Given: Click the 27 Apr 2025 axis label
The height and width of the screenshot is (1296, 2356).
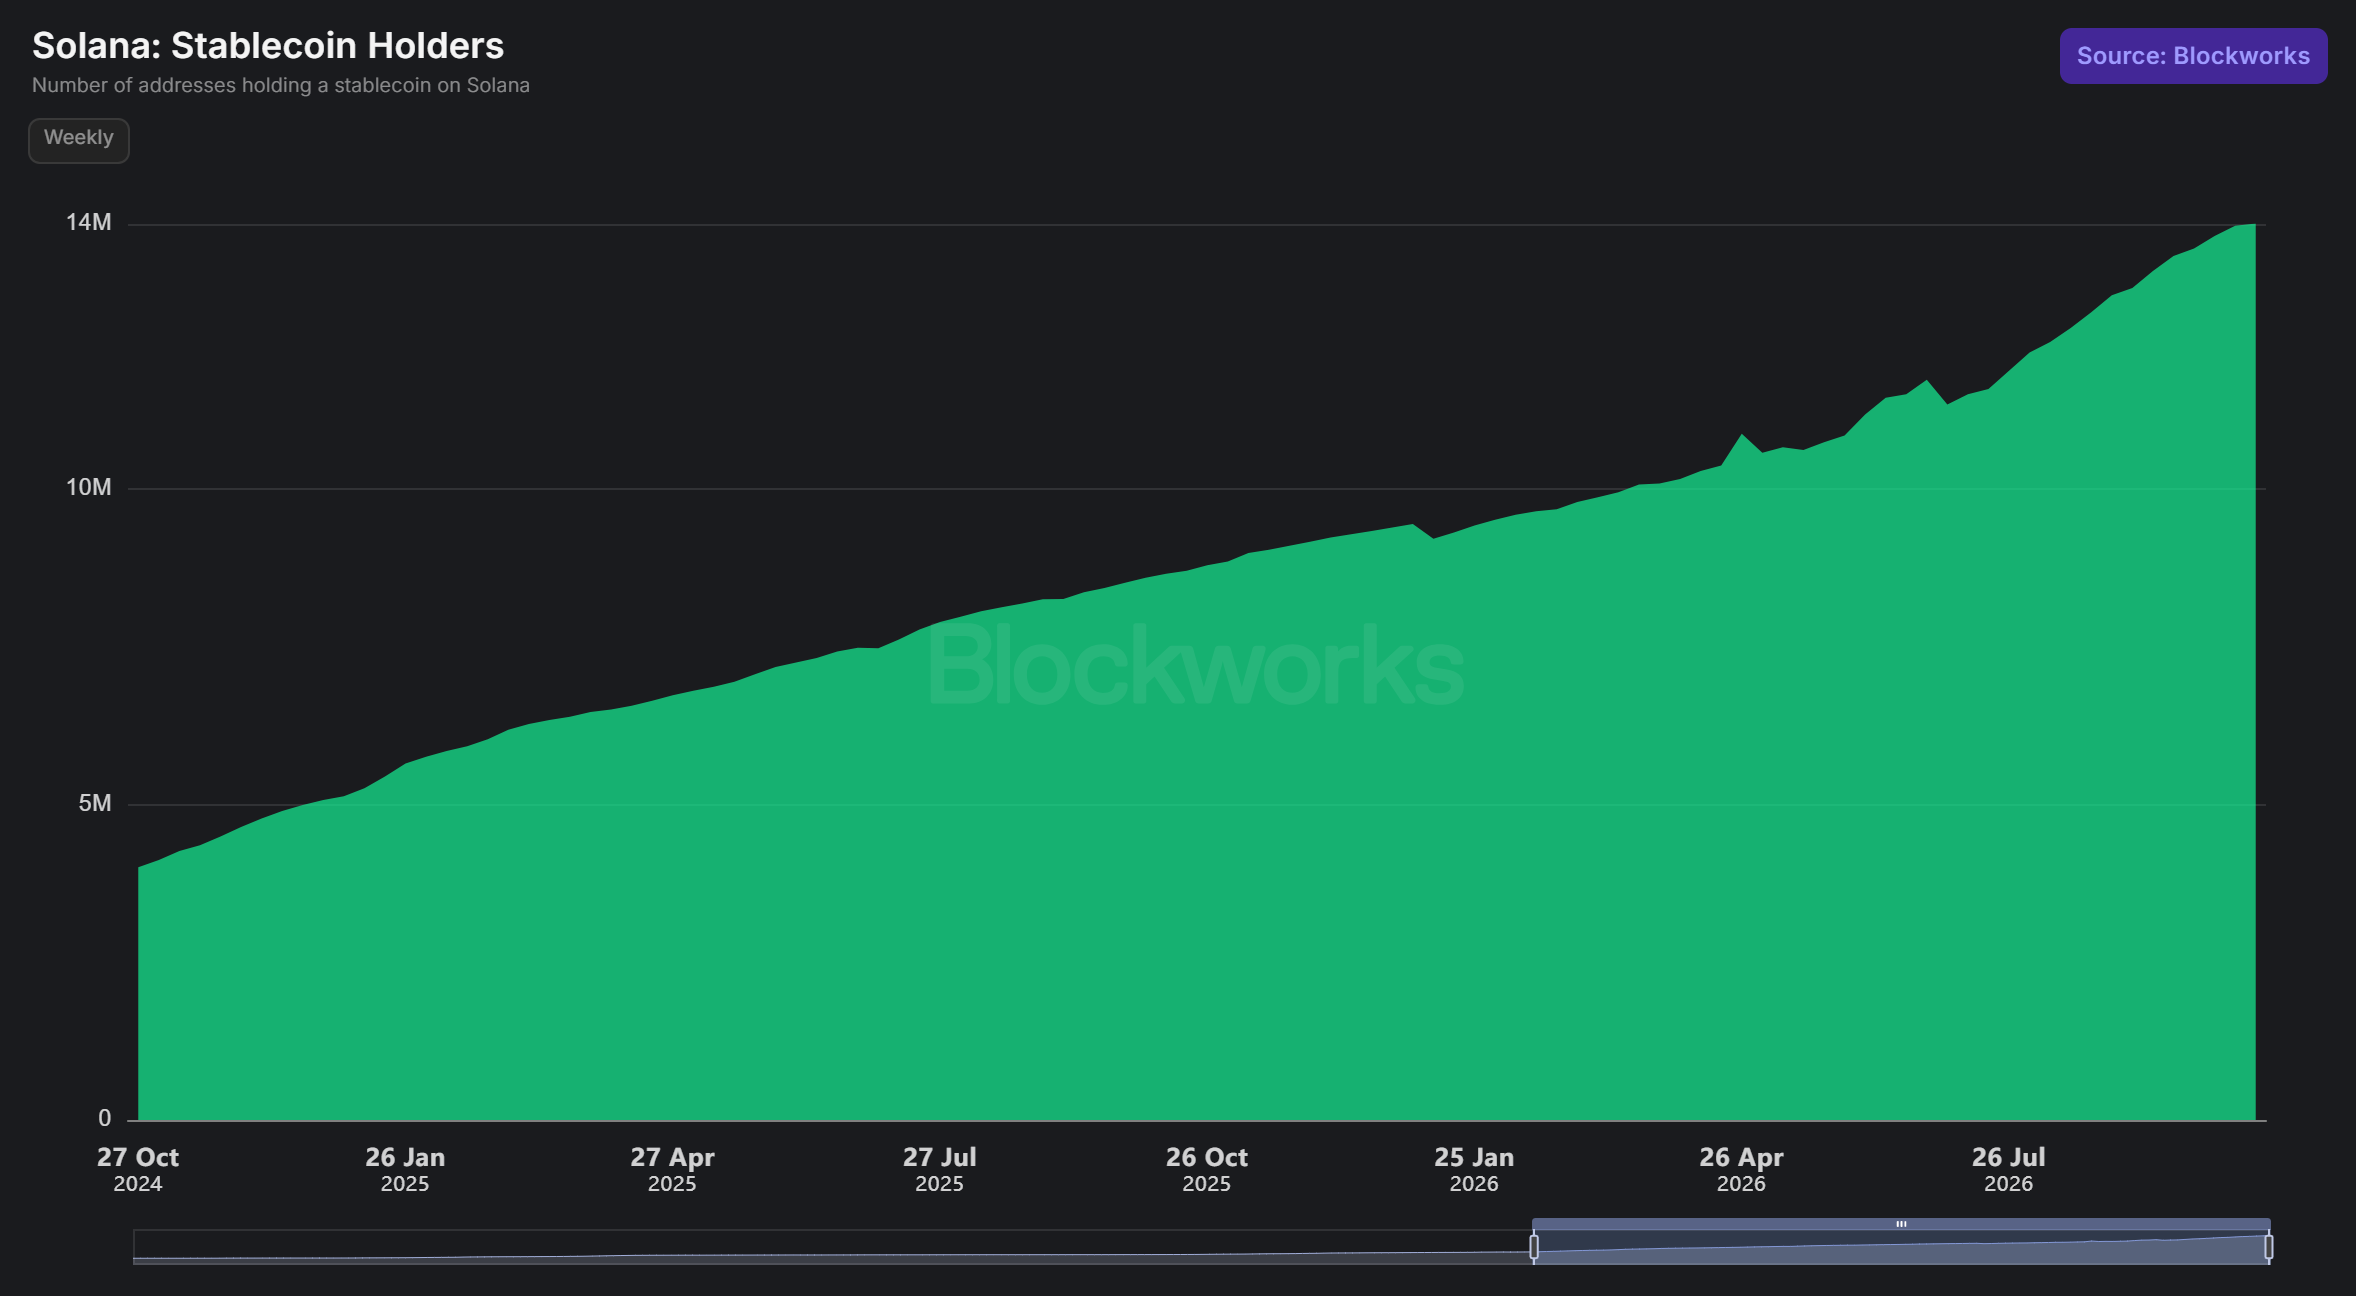Looking at the screenshot, I should [x=672, y=1169].
